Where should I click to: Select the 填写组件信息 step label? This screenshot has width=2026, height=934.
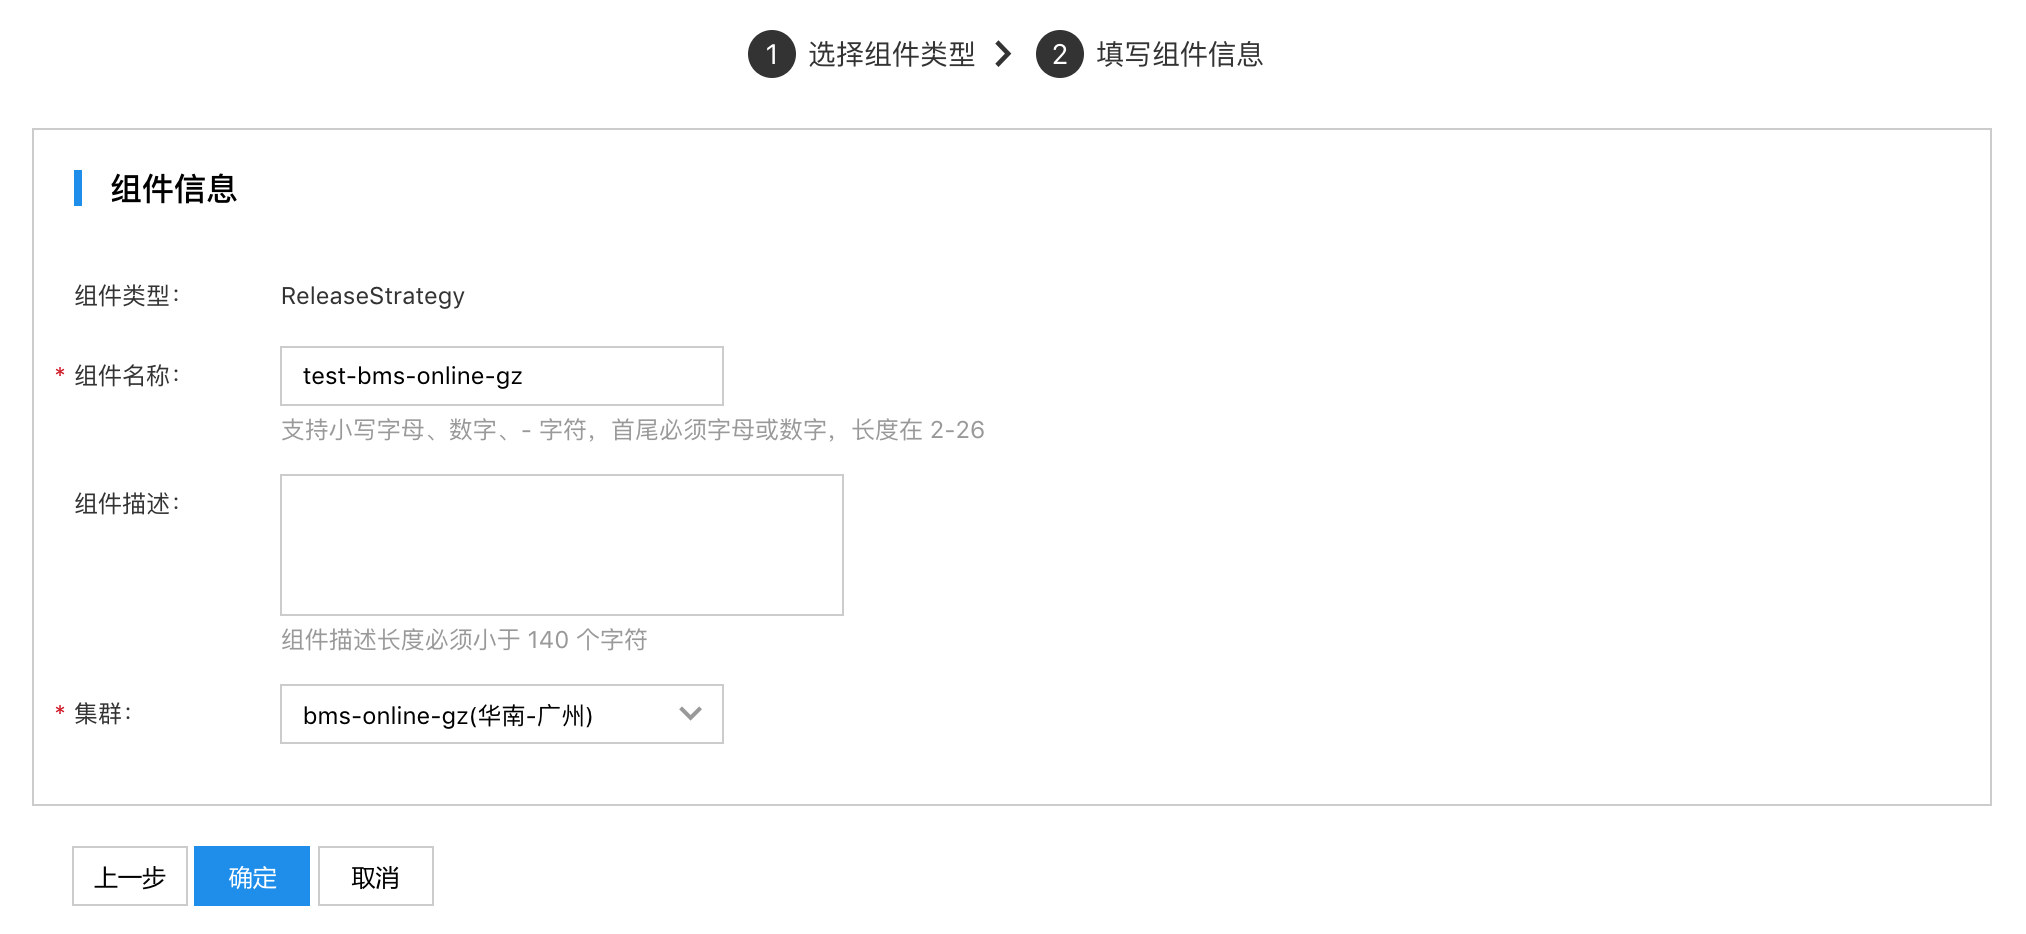1179,54
